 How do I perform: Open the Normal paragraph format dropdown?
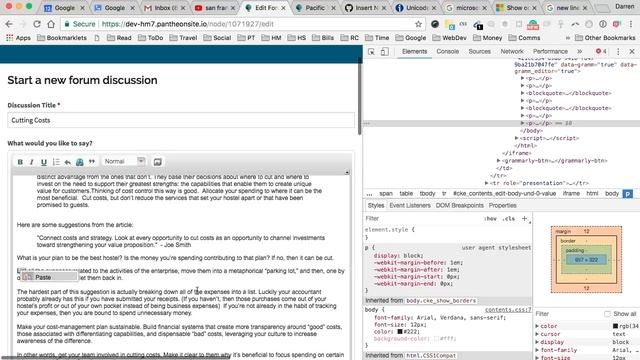[x=124, y=162]
